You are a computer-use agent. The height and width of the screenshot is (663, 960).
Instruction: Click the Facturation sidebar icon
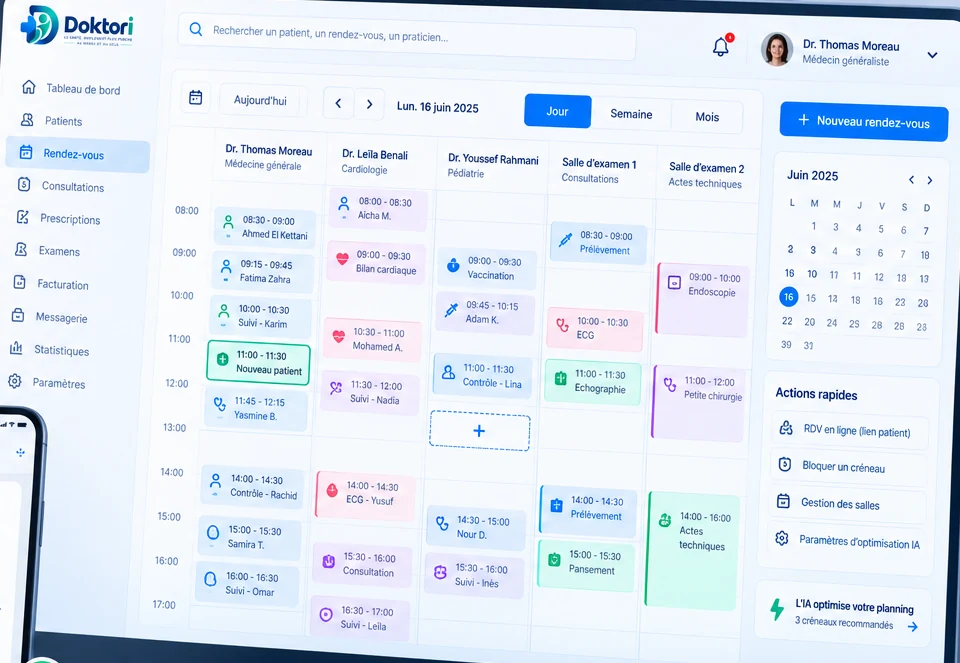[x=20, y=282]
